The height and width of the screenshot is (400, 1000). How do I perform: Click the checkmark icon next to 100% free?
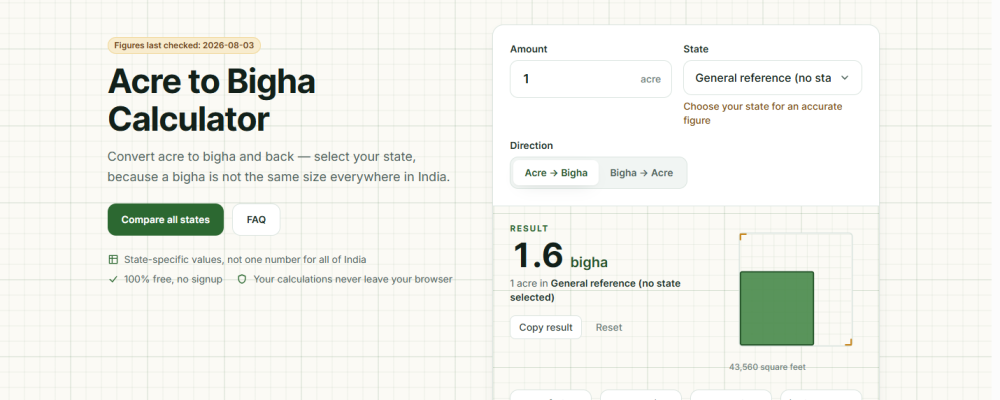[113, 279]
